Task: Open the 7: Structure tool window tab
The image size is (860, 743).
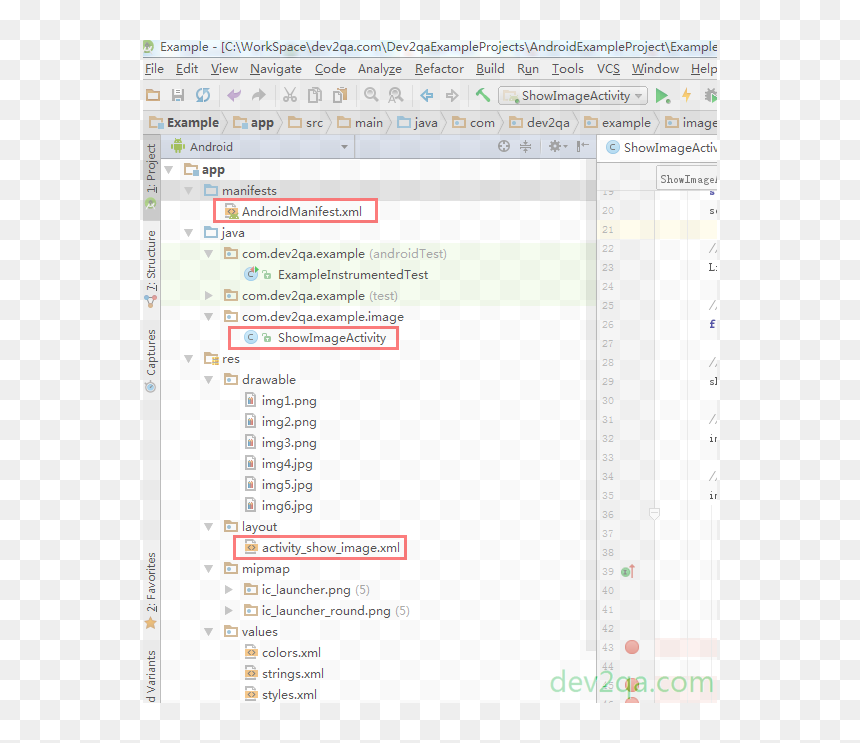Action: 151,268
